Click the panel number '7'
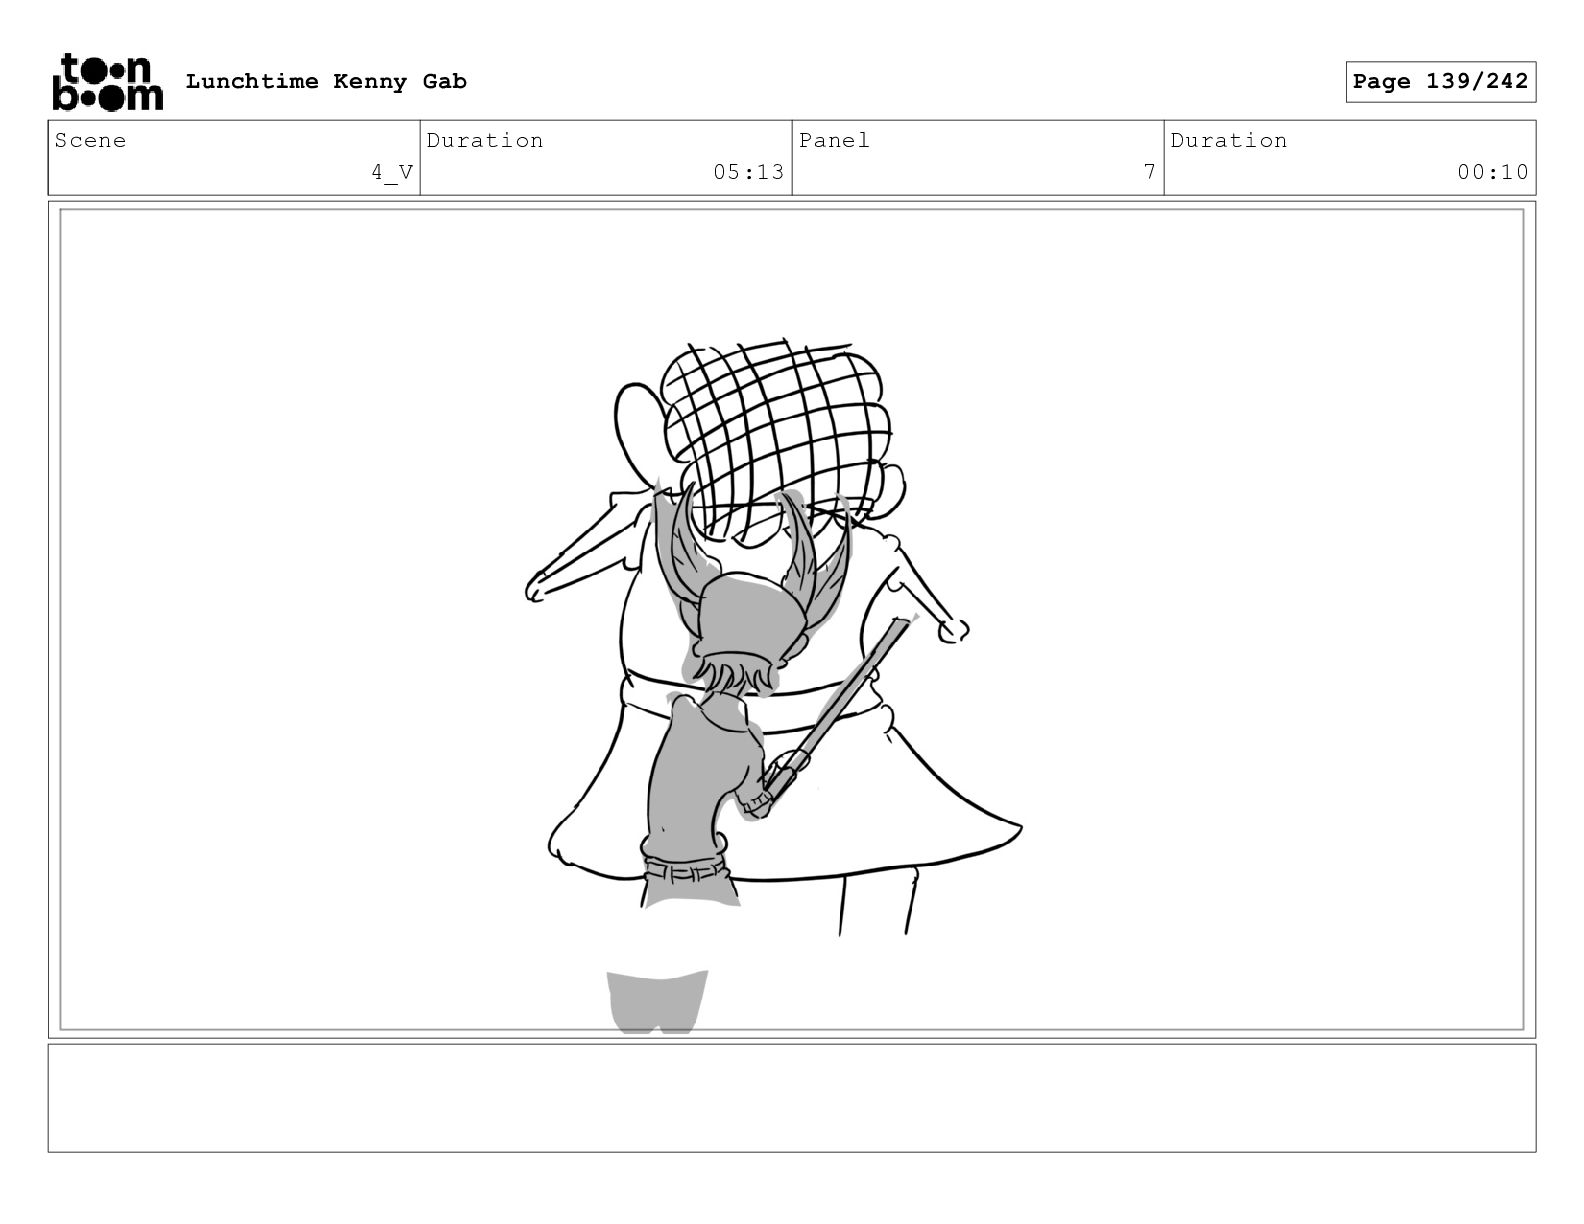Viewport: 1584px width, 1224px height. tap(1150, 173)
